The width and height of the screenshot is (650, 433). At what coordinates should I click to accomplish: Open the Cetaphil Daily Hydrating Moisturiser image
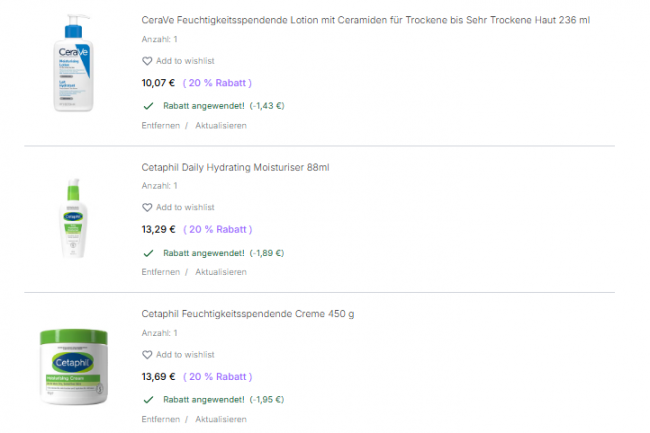(x=74, y=217)
